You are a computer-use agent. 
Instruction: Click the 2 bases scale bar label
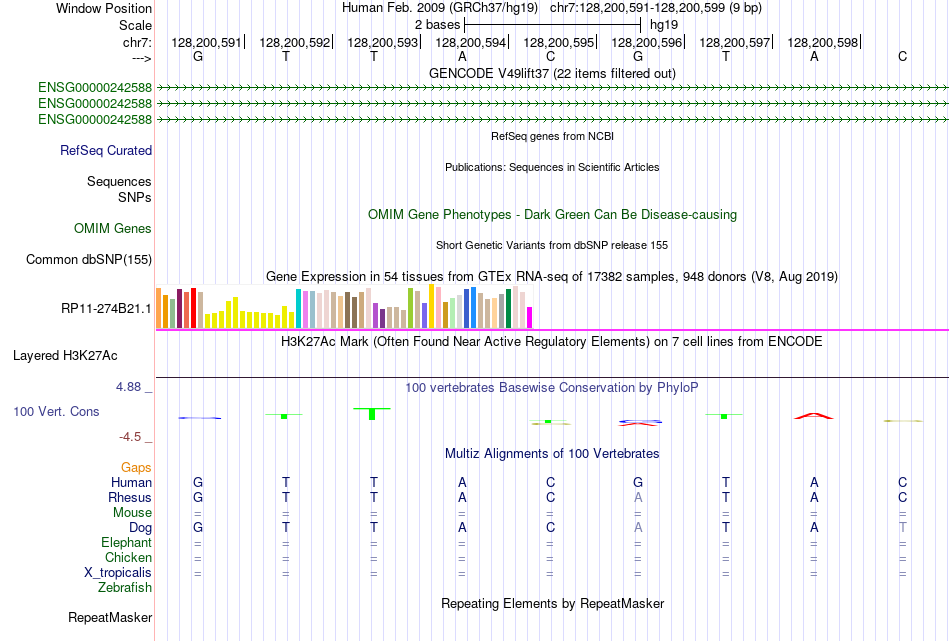(437, 25)
